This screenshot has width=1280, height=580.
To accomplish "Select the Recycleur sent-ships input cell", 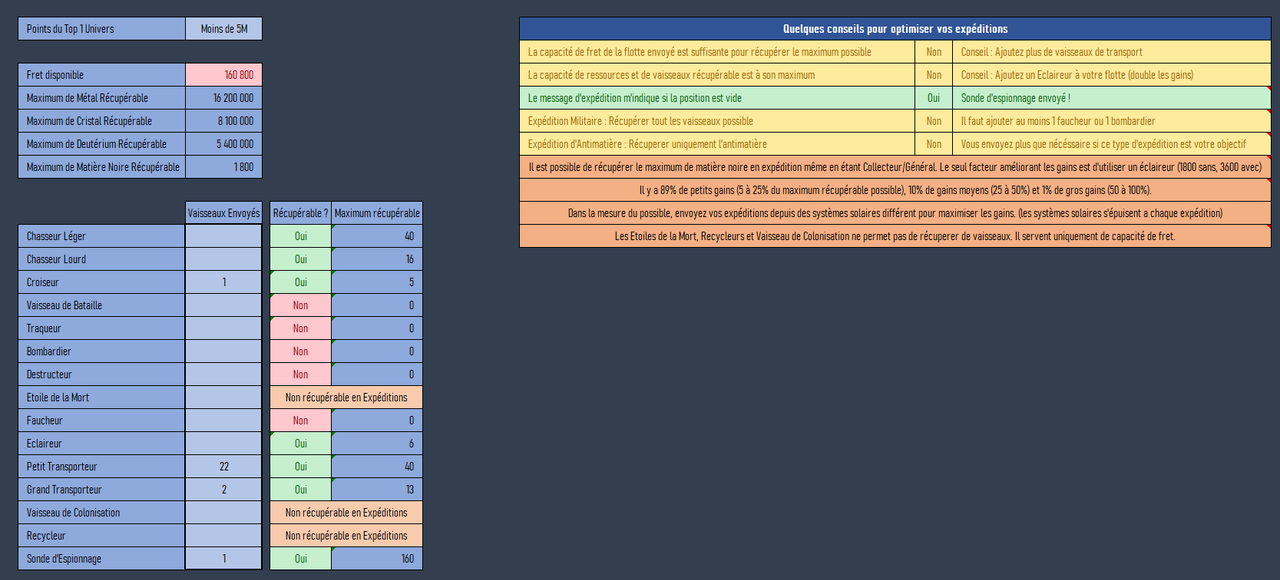I will coord(224,535).
